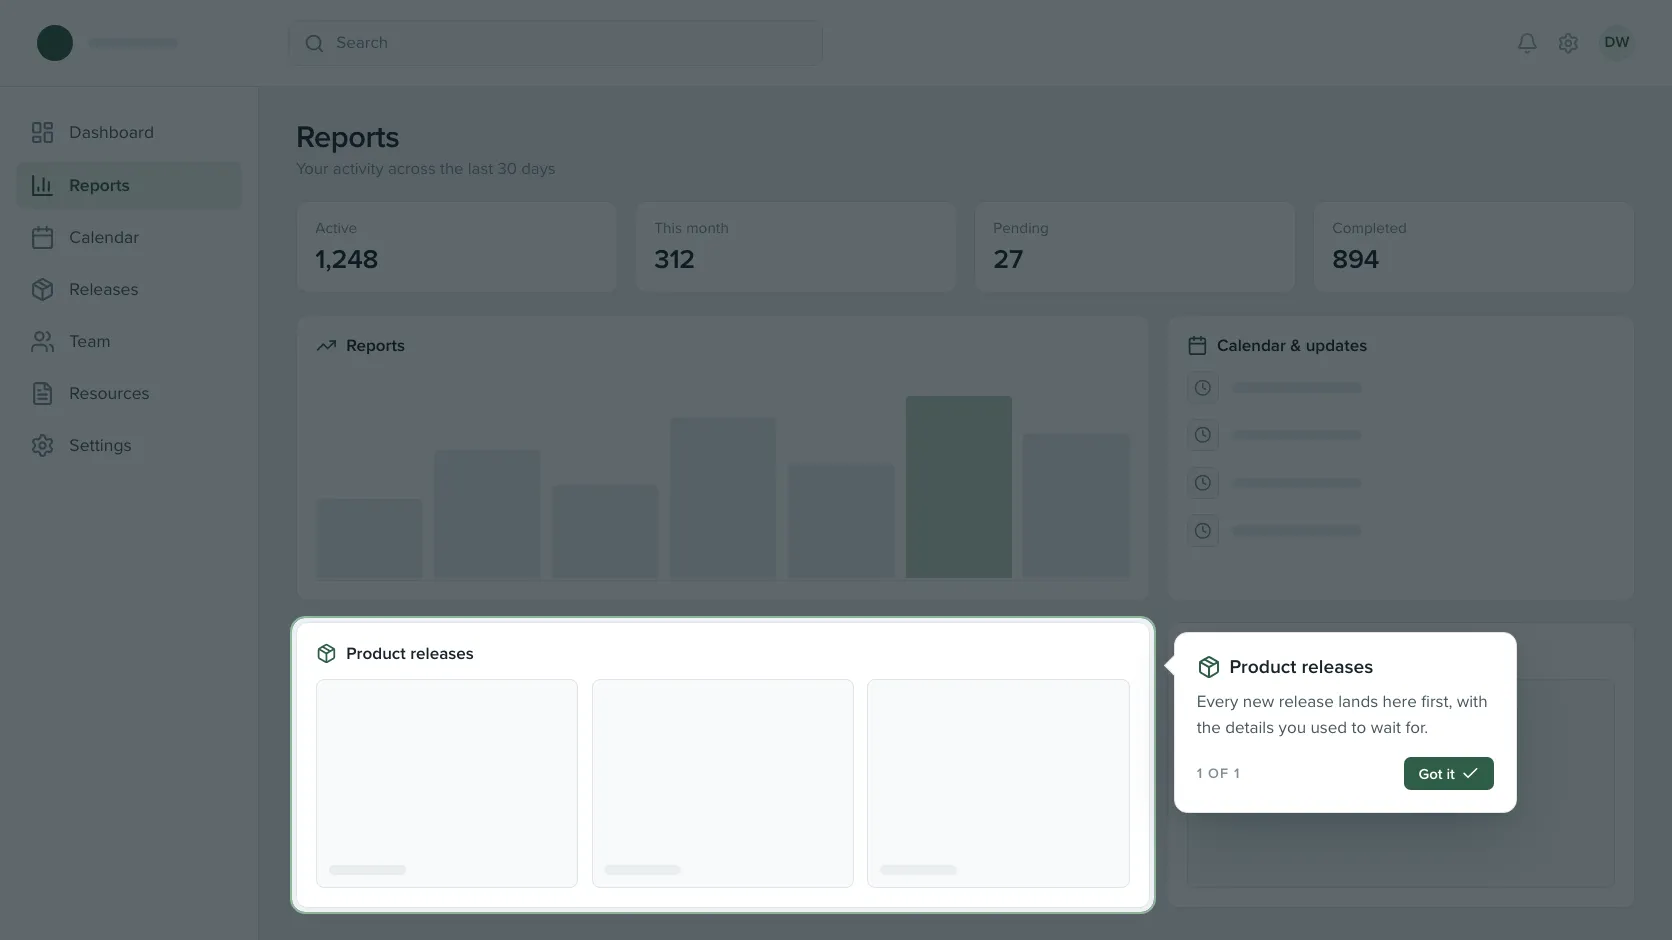Click the Product releases panel box icon
This screenshot has width=1672, height=940.
(x=326, y=653)
